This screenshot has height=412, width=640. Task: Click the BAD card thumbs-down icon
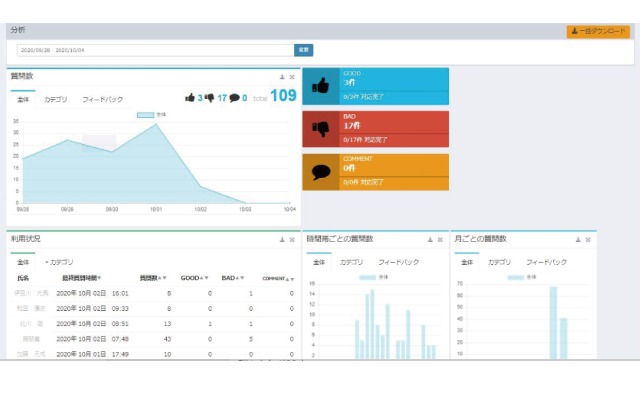pos(321,129)
